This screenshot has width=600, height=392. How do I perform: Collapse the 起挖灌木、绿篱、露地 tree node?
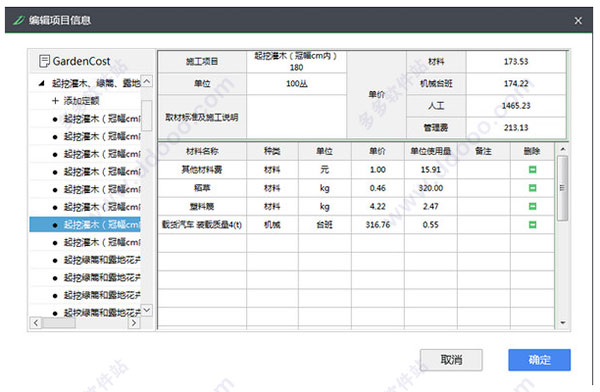42,83
